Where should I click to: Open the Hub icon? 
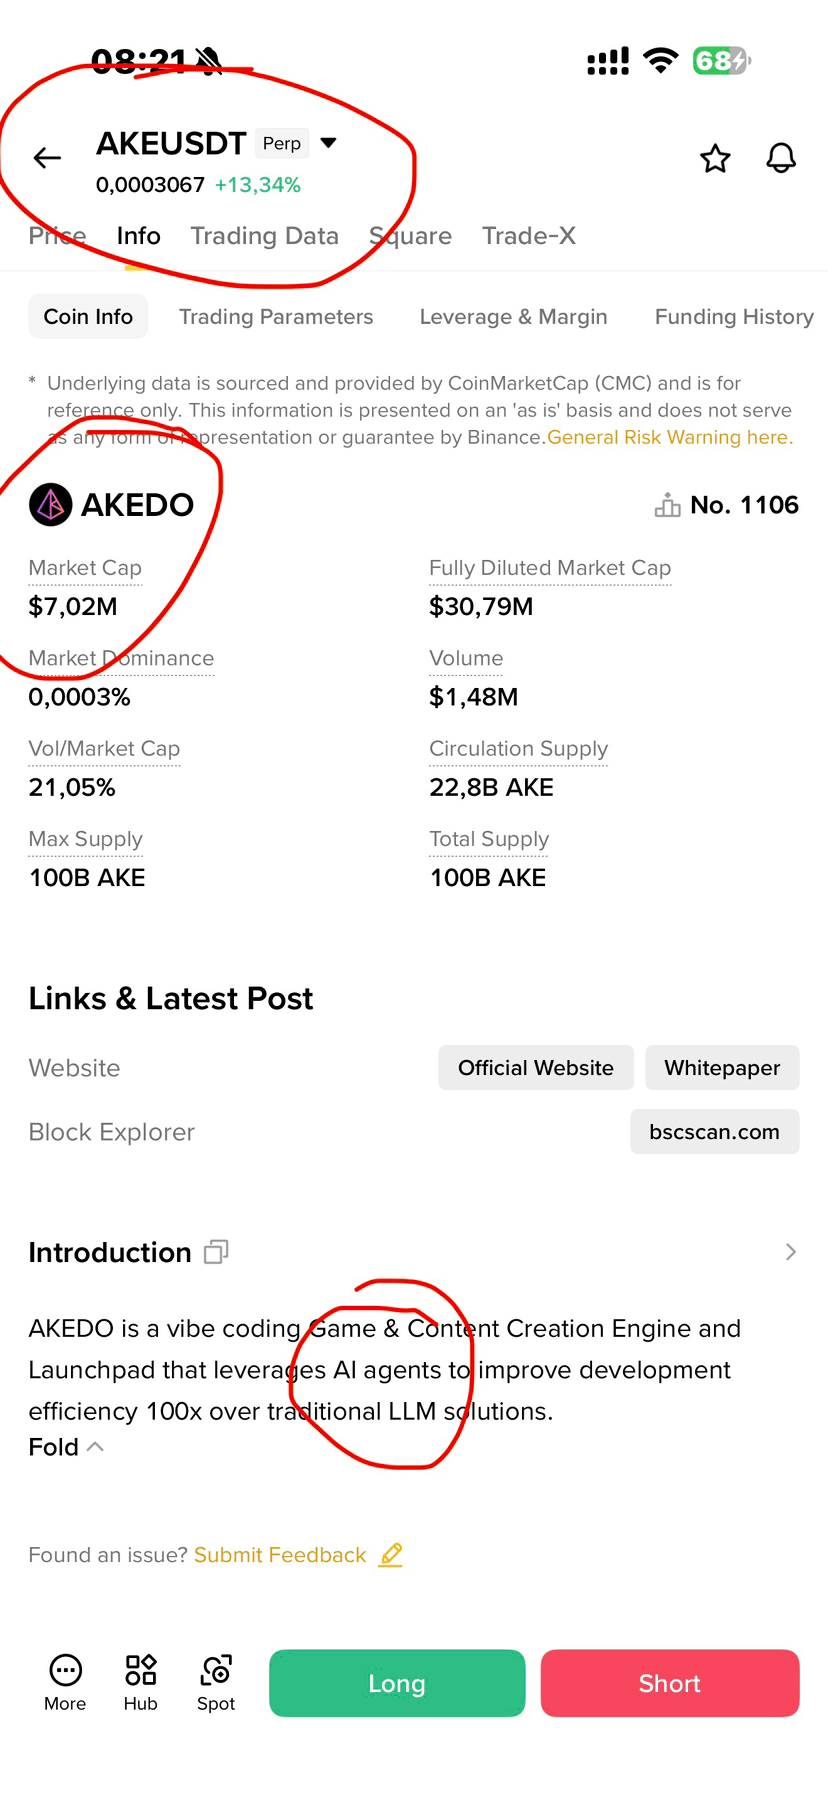(x=141, y=1670)
